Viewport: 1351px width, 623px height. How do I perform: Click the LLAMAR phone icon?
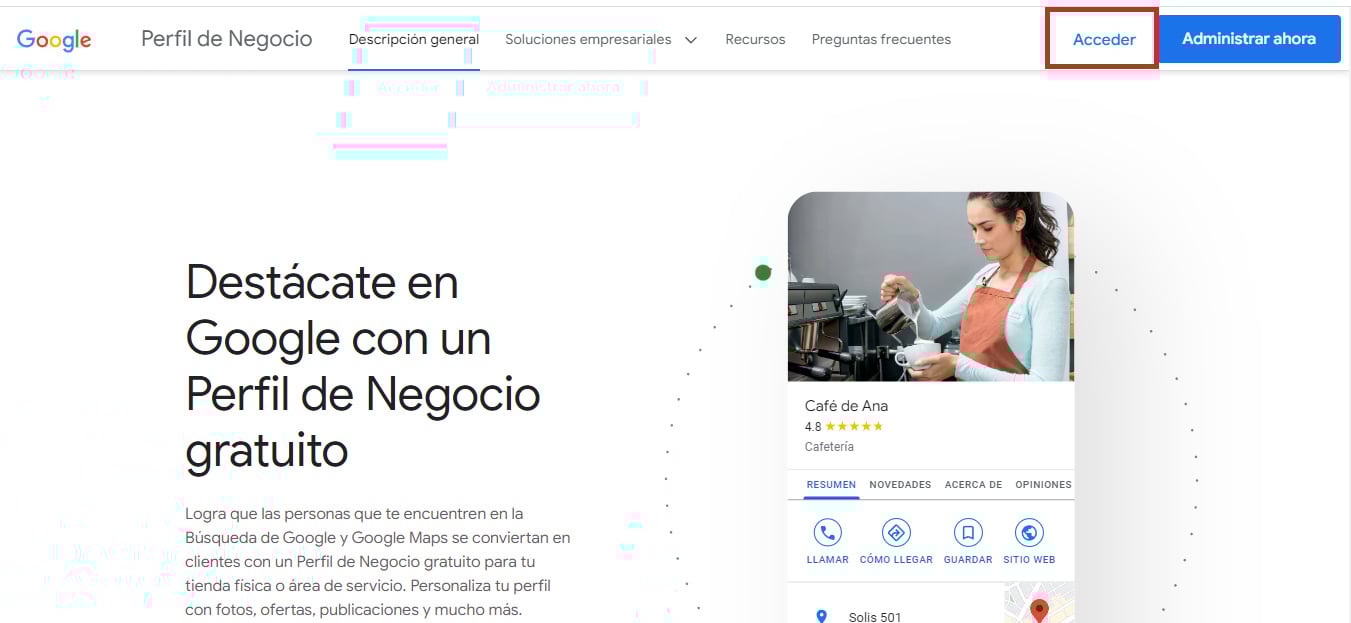(828, 532)
